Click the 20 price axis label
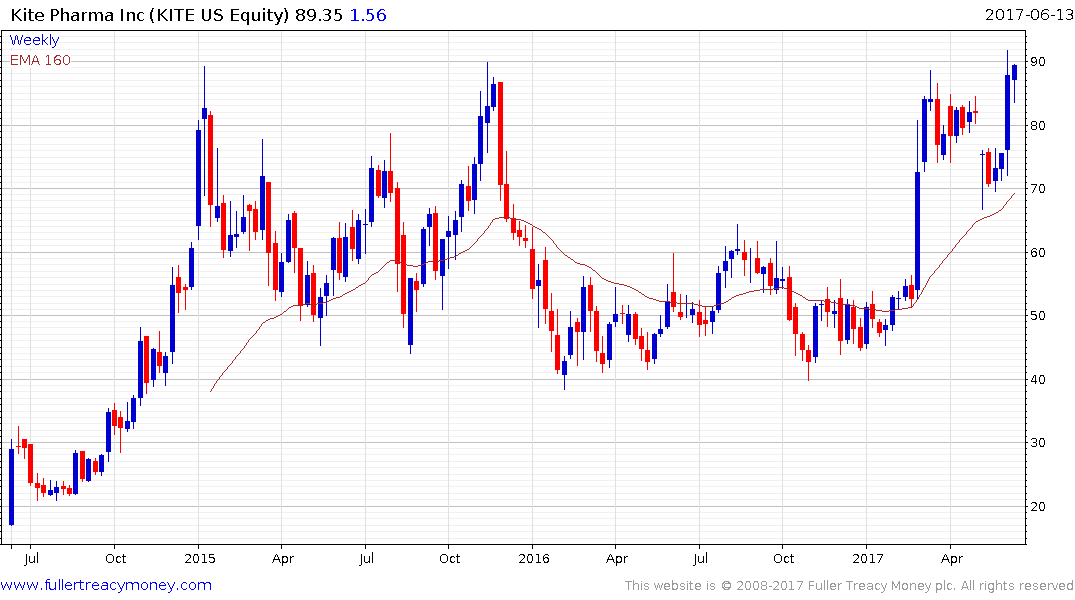 tap(1038, 506)
